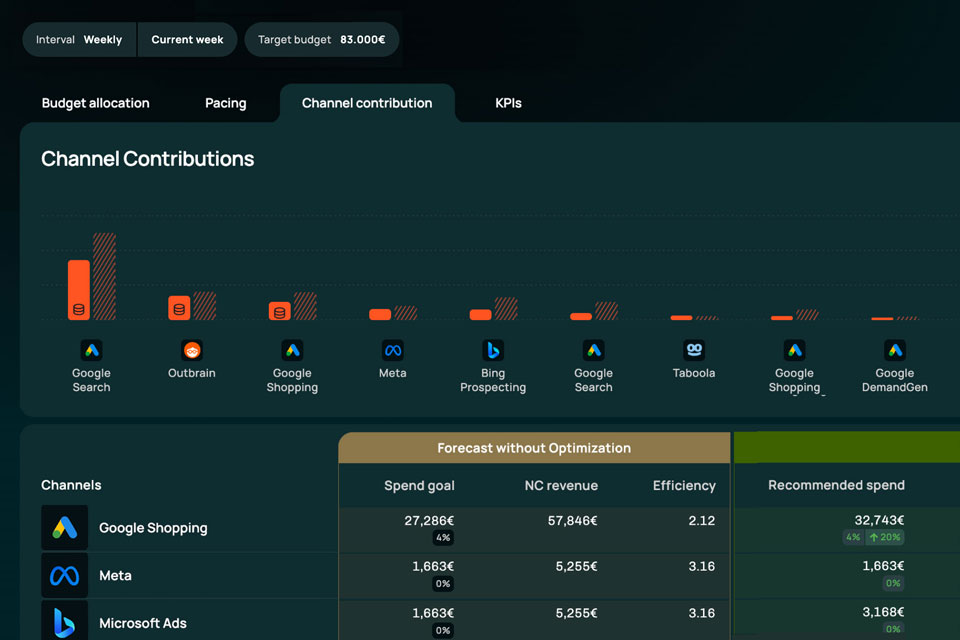Click the 57,846€ NC revenue value
Viewport: 960px width, 640px height.
click(572, 521)
